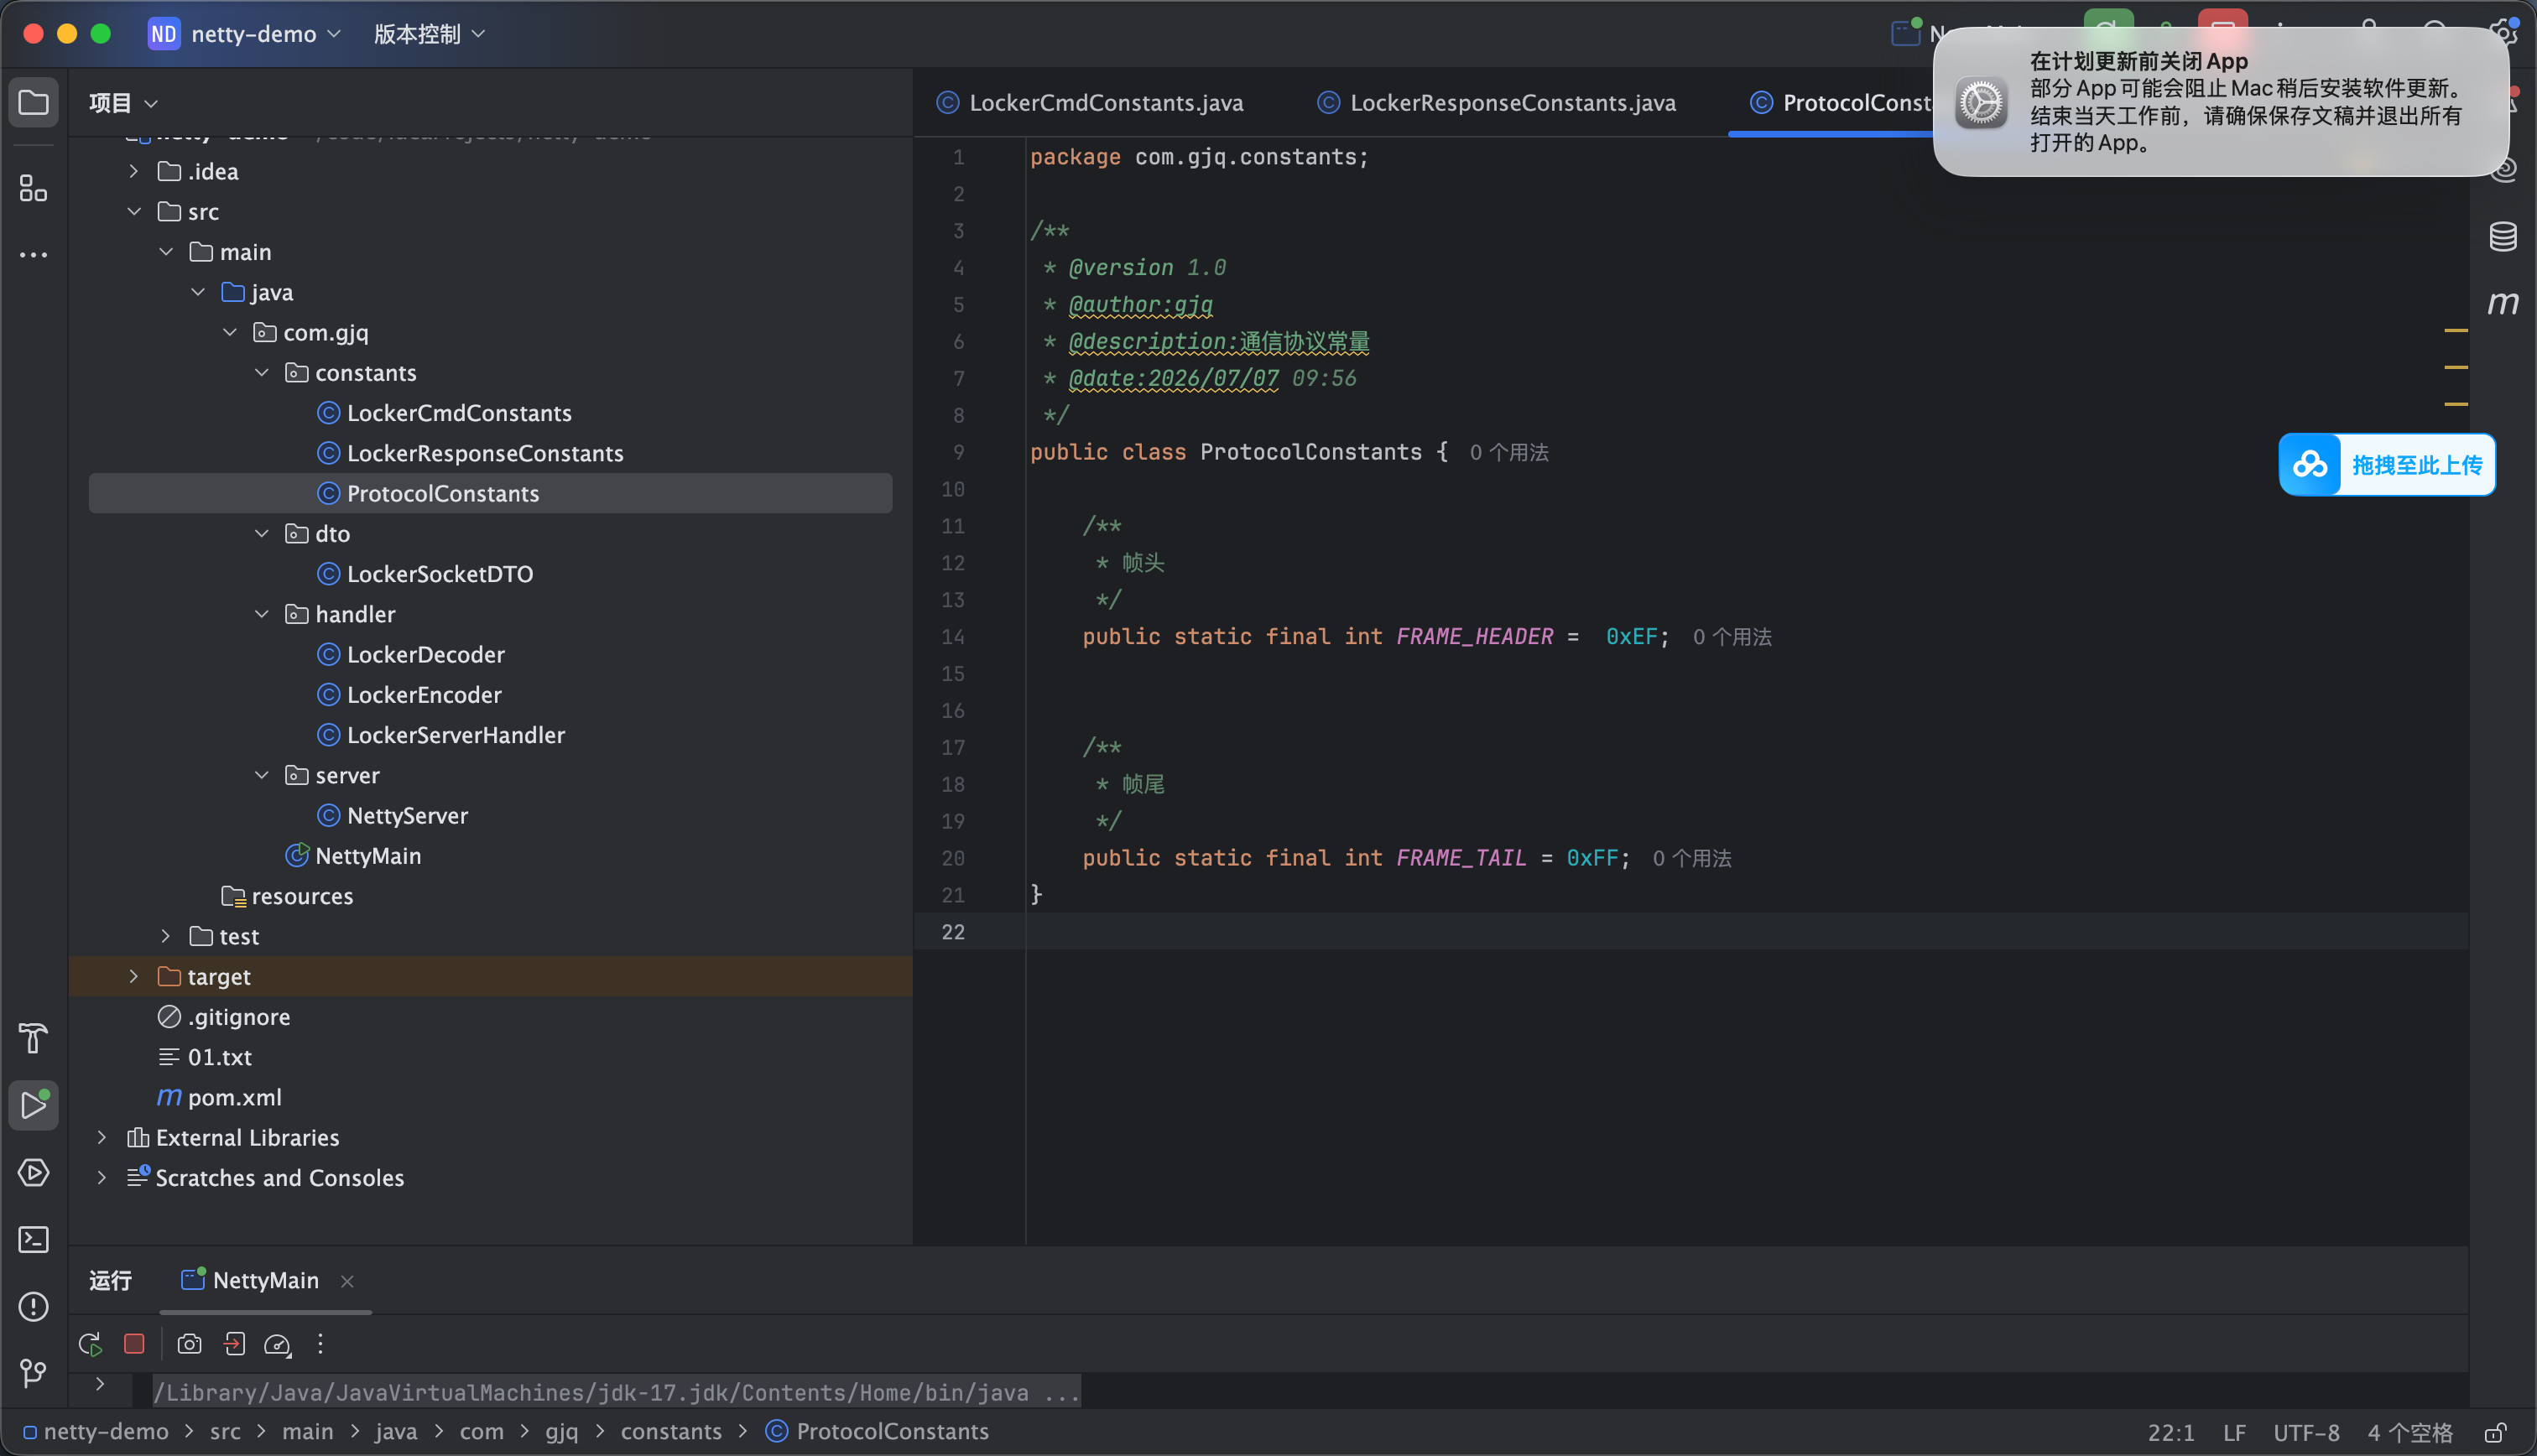Viewport: 2537px width, 1456px height.
Task: Collapse the main folder
Action: point(166,251)
